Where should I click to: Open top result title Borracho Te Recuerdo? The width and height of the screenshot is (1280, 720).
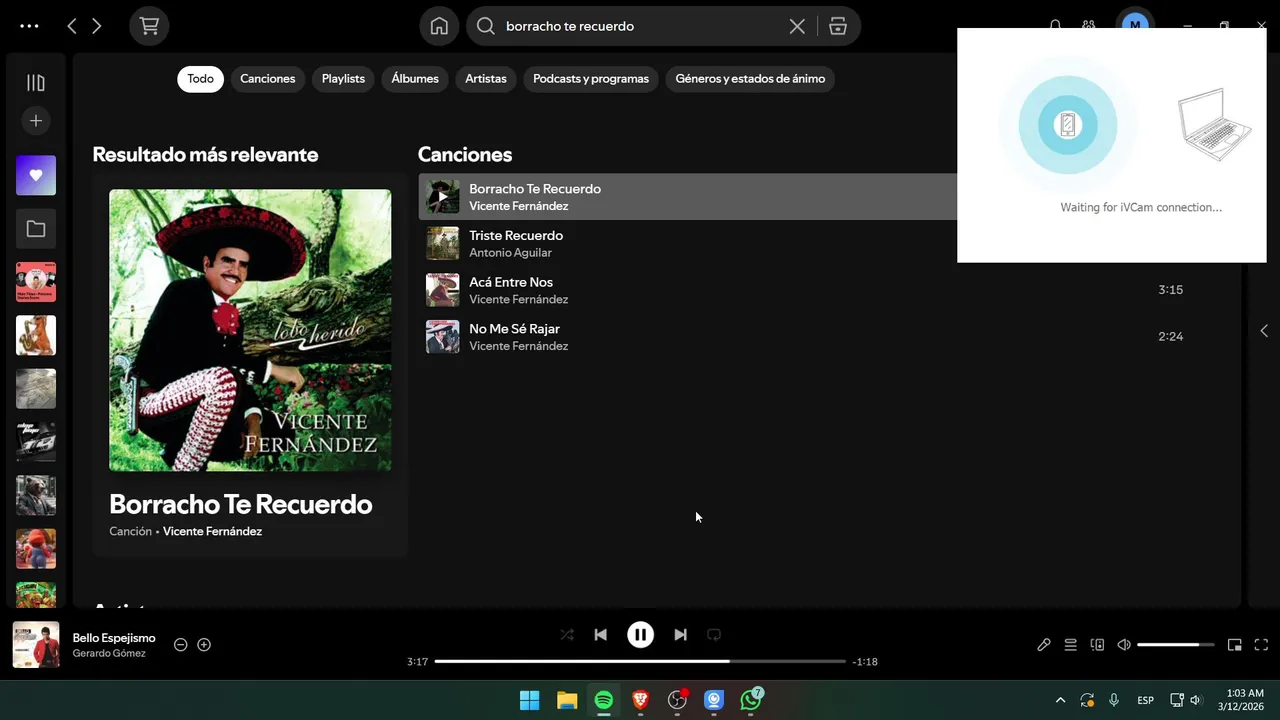tap(241, 504)
